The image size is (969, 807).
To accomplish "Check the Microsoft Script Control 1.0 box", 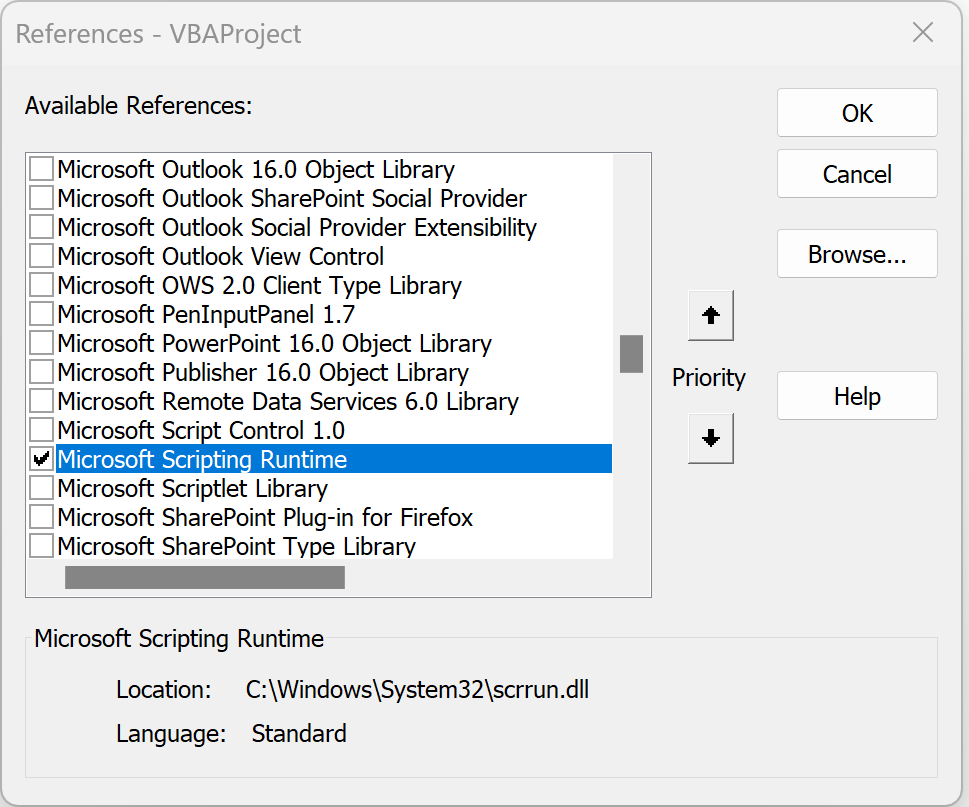I will tap(41, 430).
